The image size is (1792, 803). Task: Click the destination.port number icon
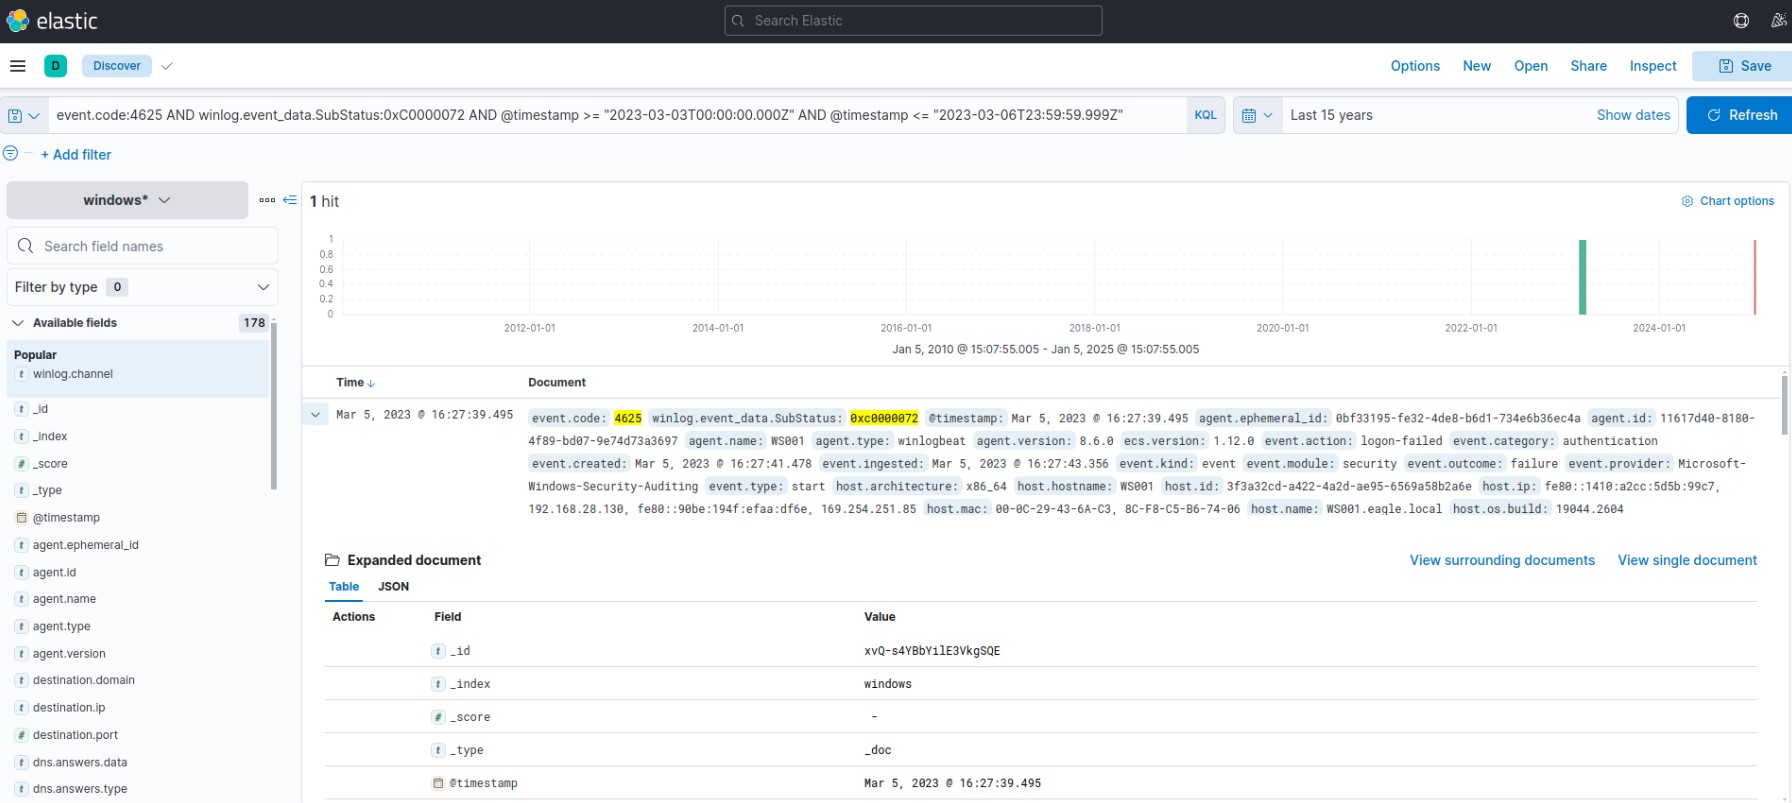click(x=21, y=735)
